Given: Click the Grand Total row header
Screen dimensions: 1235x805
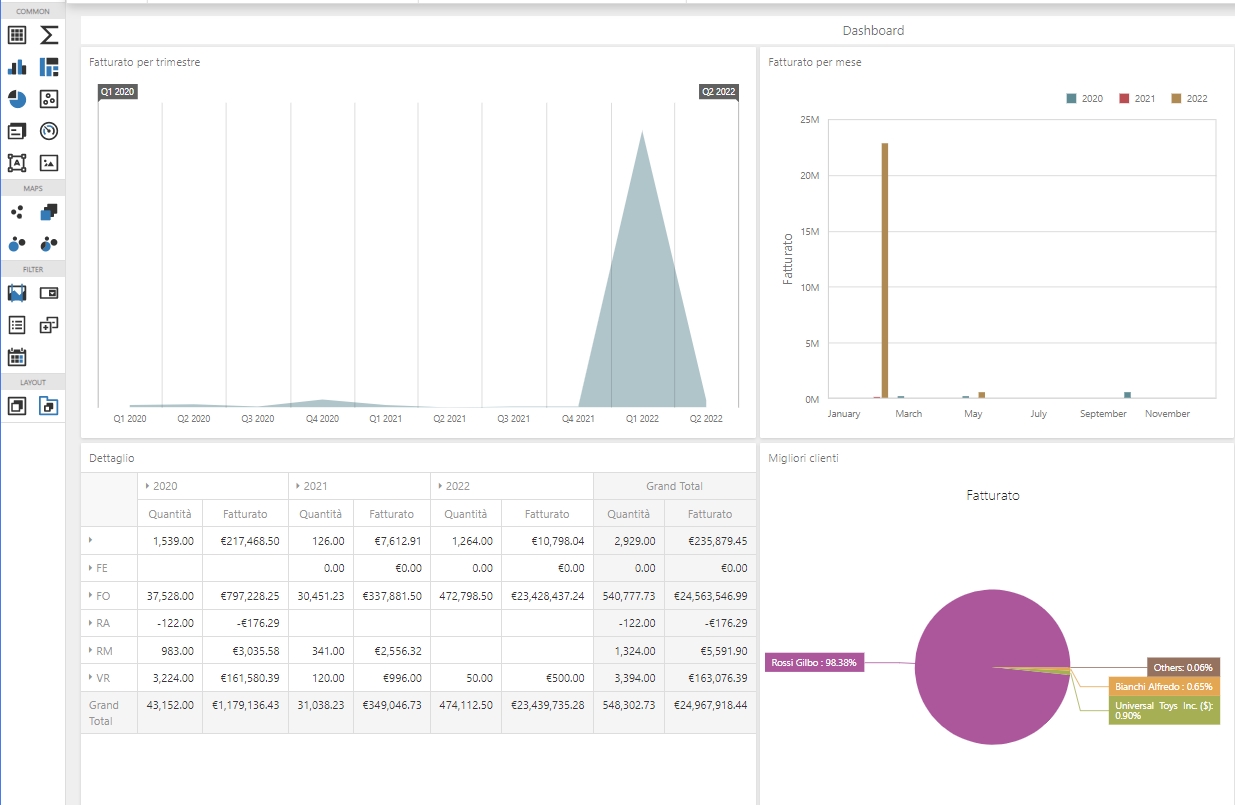Looking at the screenshot, I should [109, 712].
